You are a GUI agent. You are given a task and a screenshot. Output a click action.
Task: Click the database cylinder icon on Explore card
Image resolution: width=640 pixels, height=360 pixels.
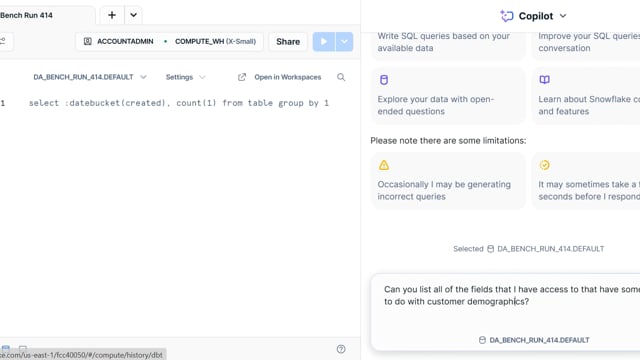(x=384, y=80)
